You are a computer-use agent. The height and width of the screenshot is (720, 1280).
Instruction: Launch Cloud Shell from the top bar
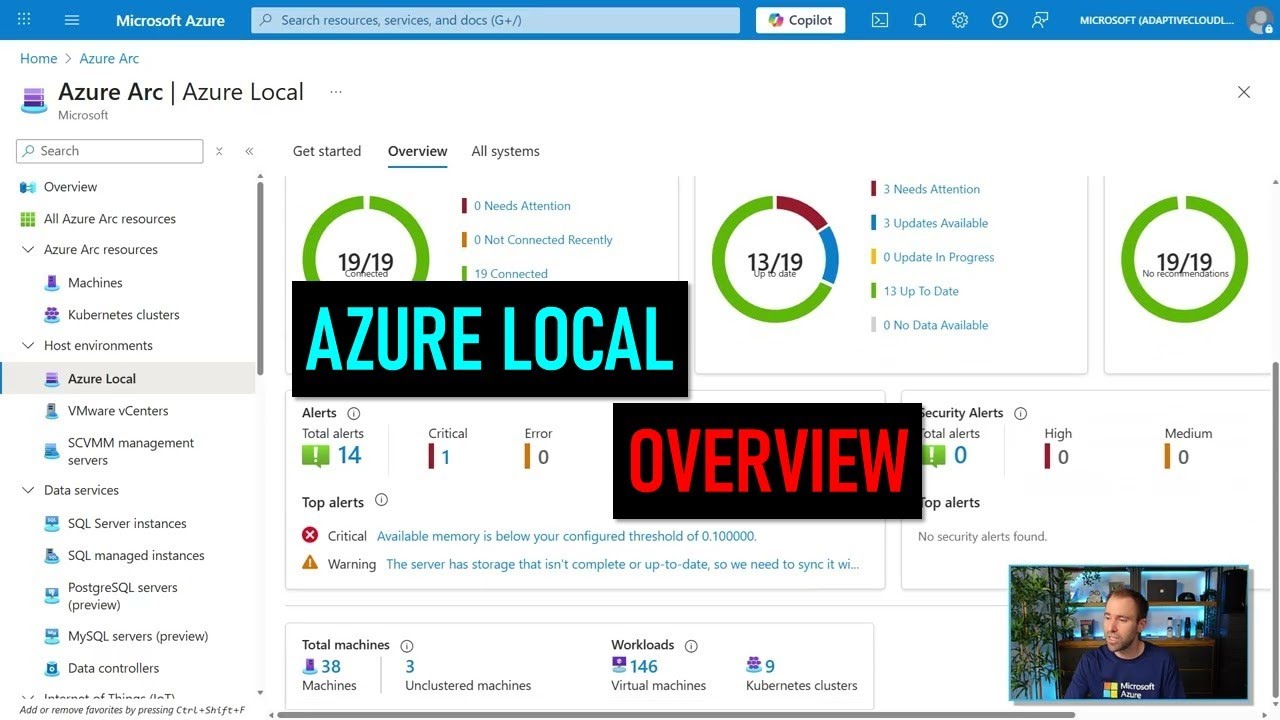[x=880, y=20]
